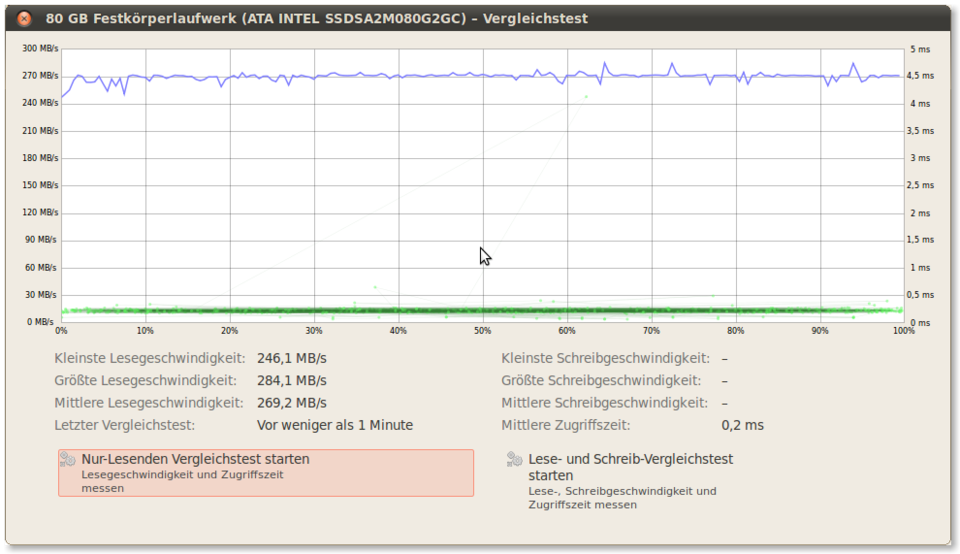Close the Vergleichstest window

[x=25, y=18]
